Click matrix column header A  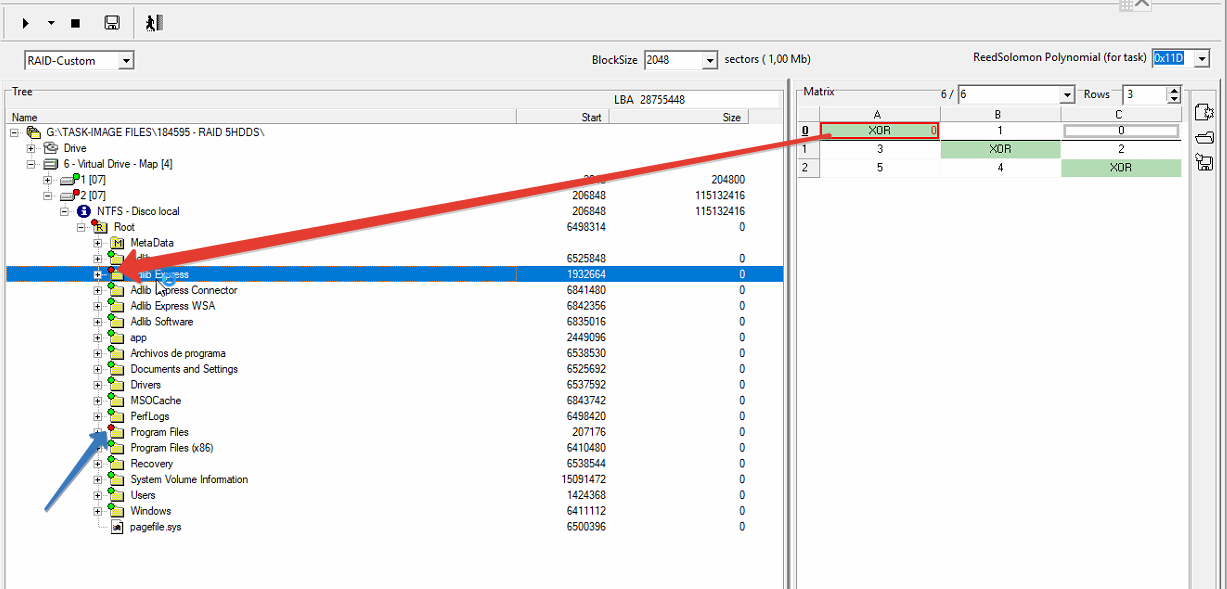tap(880, 114)
